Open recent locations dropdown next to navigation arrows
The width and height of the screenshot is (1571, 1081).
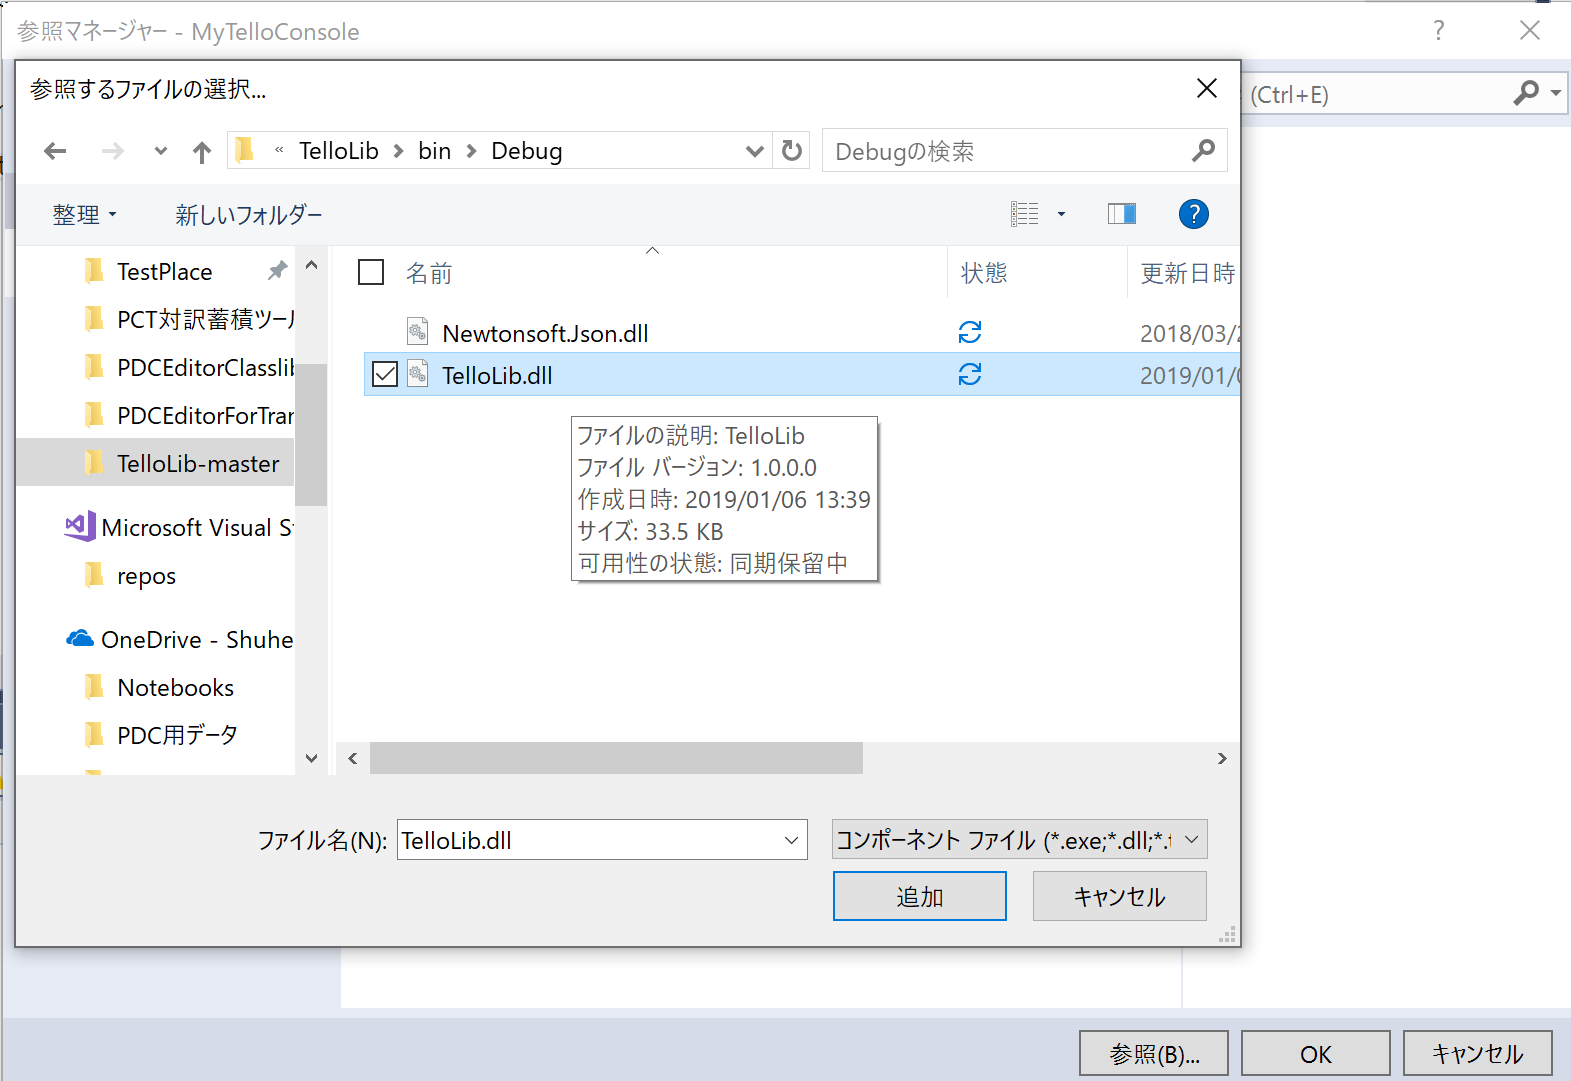coord(161,151)
